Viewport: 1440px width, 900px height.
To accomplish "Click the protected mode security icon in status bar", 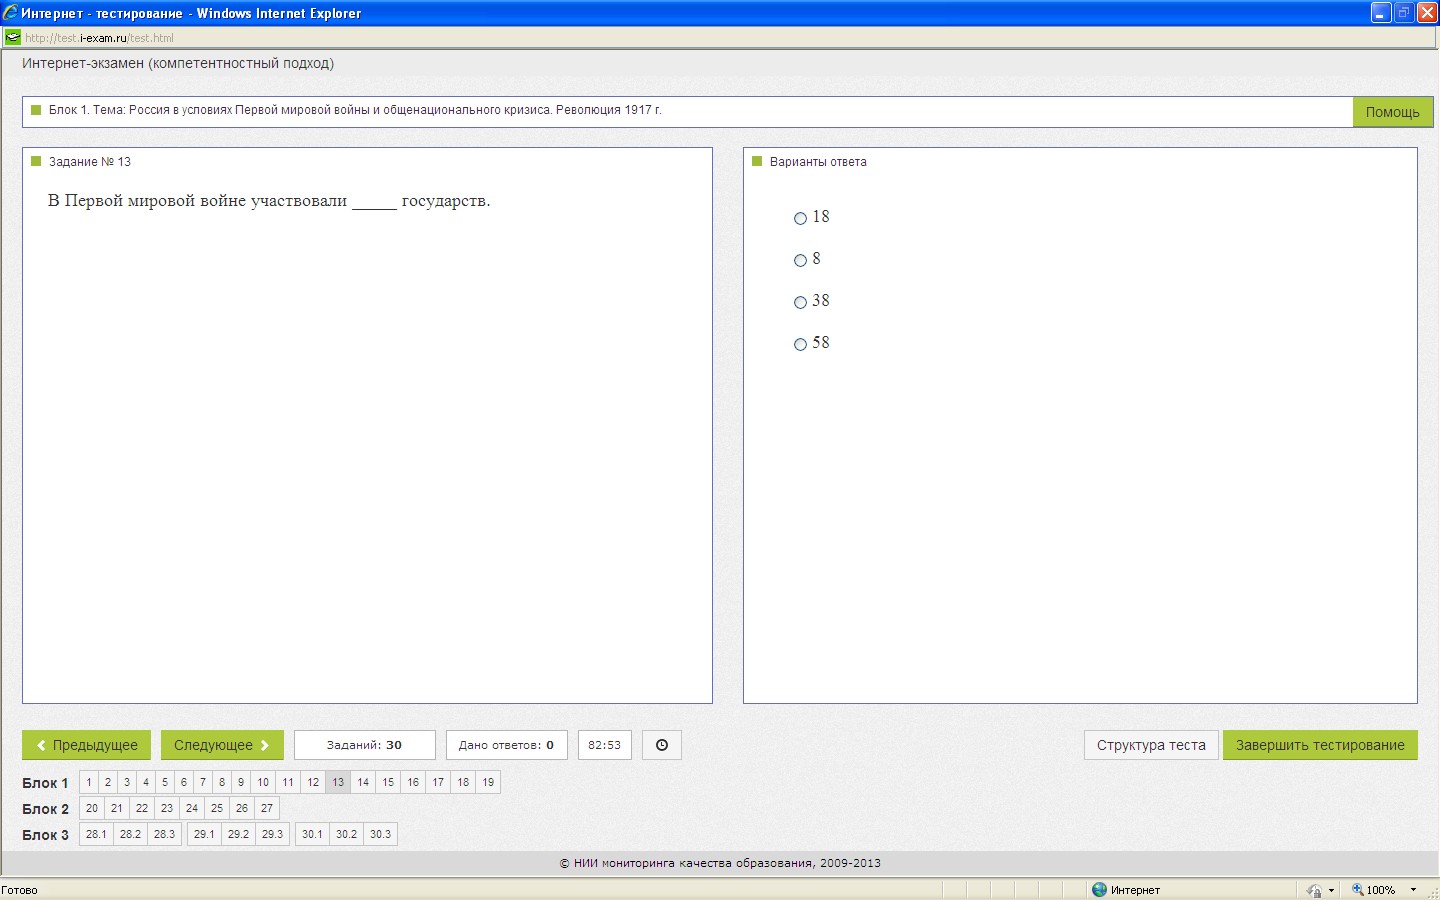I will [1313, 890].
